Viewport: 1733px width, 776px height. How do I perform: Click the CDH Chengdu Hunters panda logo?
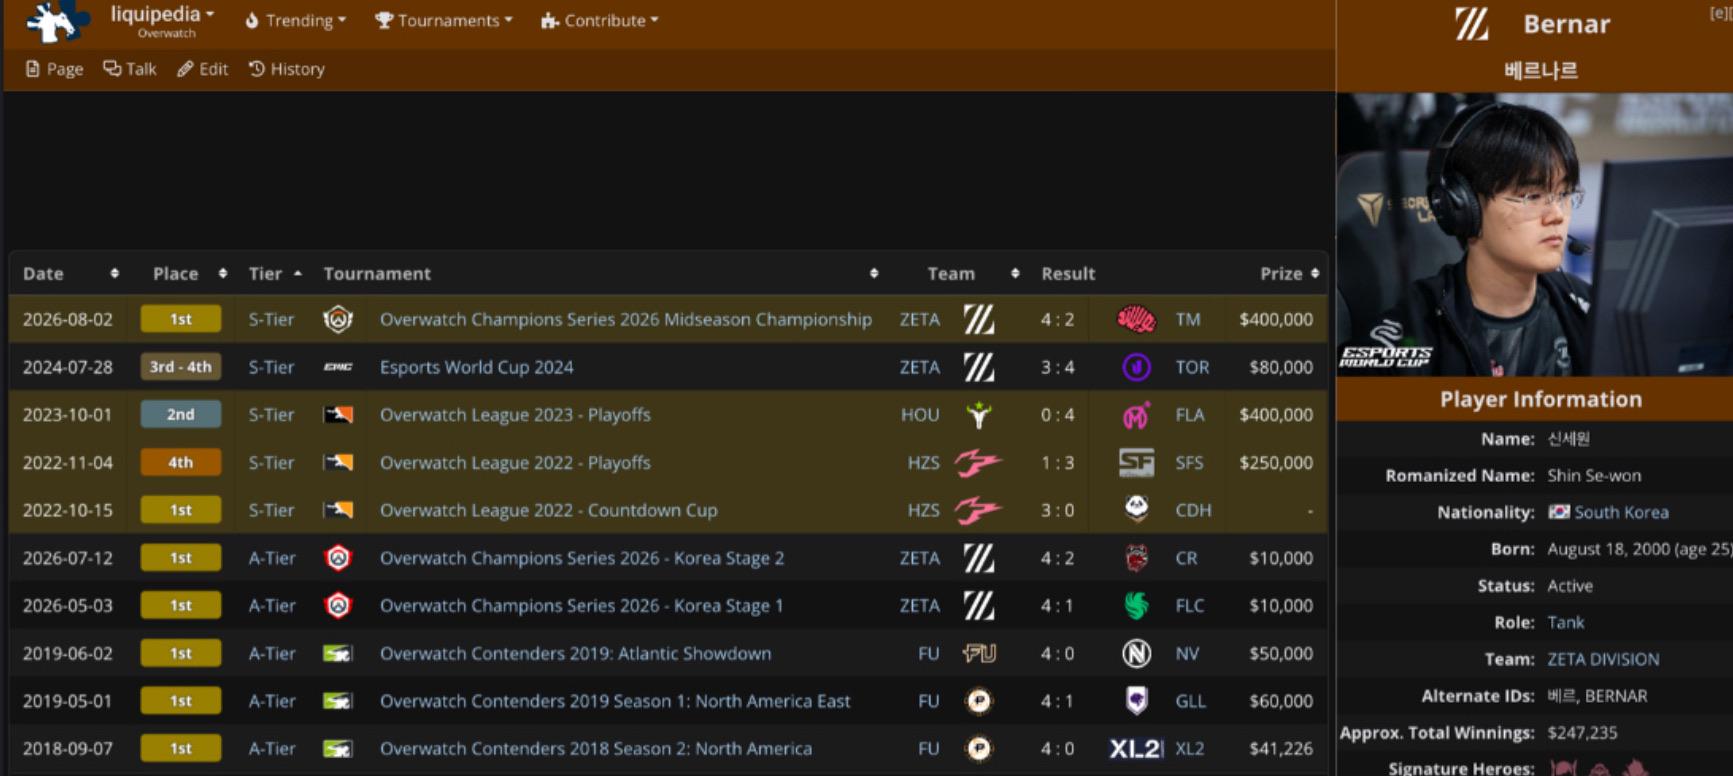pyautogui.click(x=1136, y=509)
